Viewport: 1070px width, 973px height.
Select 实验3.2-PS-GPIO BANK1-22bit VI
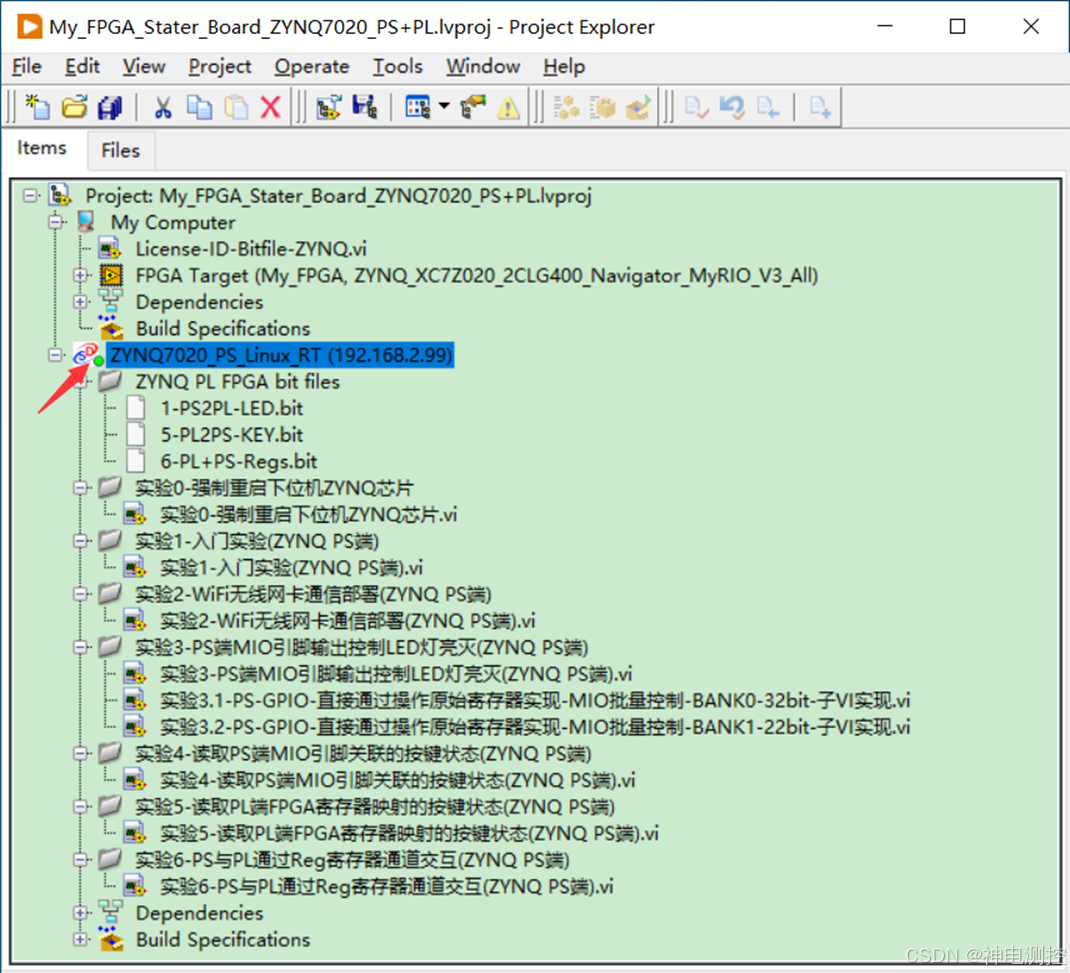[x=534, y=727]
